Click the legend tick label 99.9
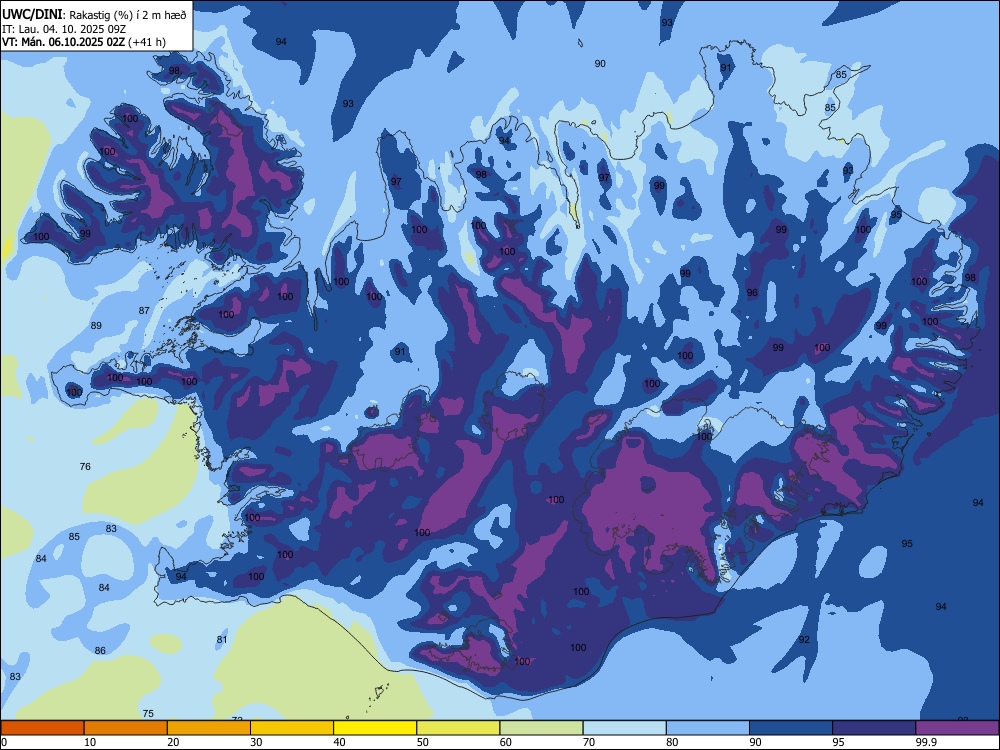 click(926, 742)
